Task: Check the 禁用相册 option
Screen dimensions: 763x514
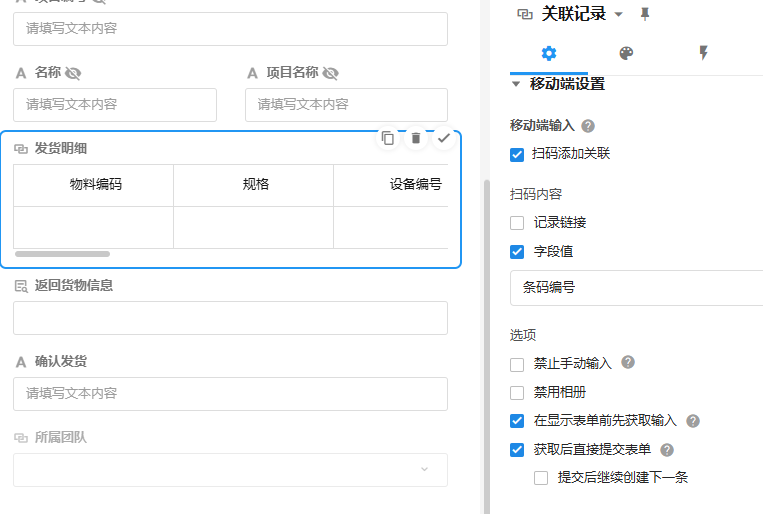Action: (x=517, y=393)
